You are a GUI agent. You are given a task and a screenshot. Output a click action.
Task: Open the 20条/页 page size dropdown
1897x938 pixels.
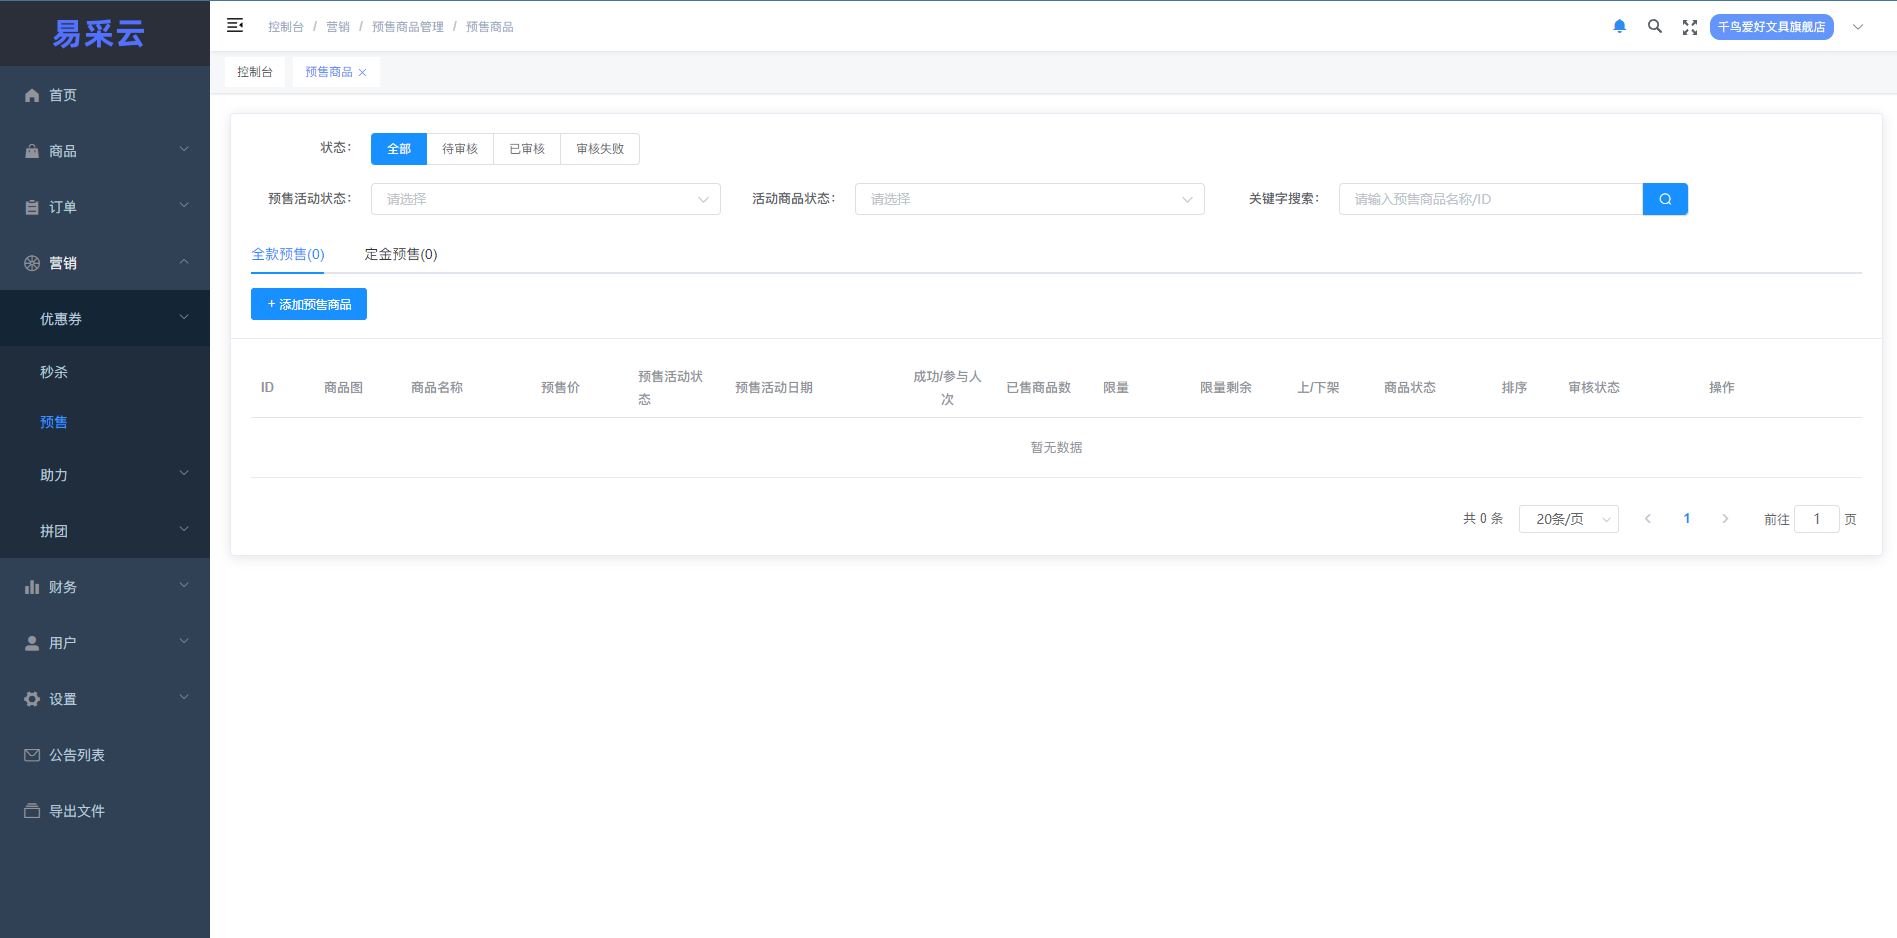tap(1568, 518)
